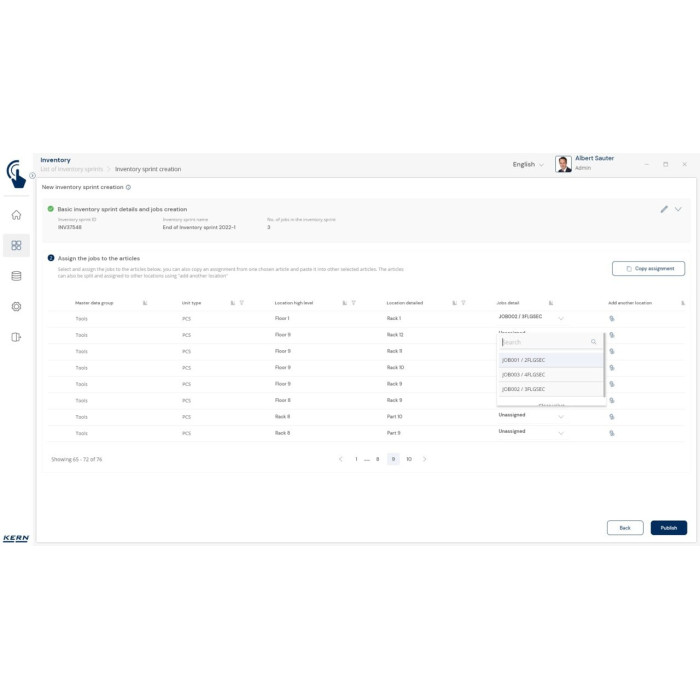
Task: Click 'Showing 65 - 72 of 76' text
Action: 77,459
